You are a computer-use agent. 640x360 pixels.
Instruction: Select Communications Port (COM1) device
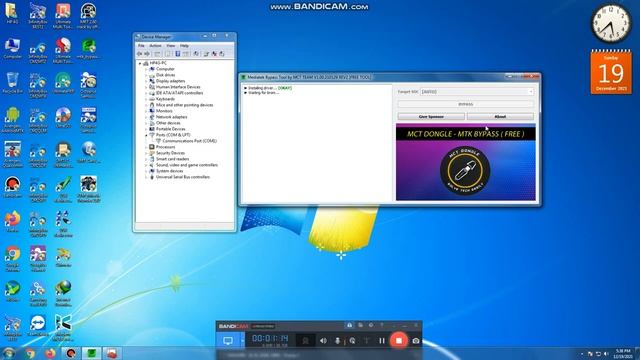(x=189, y=141)
